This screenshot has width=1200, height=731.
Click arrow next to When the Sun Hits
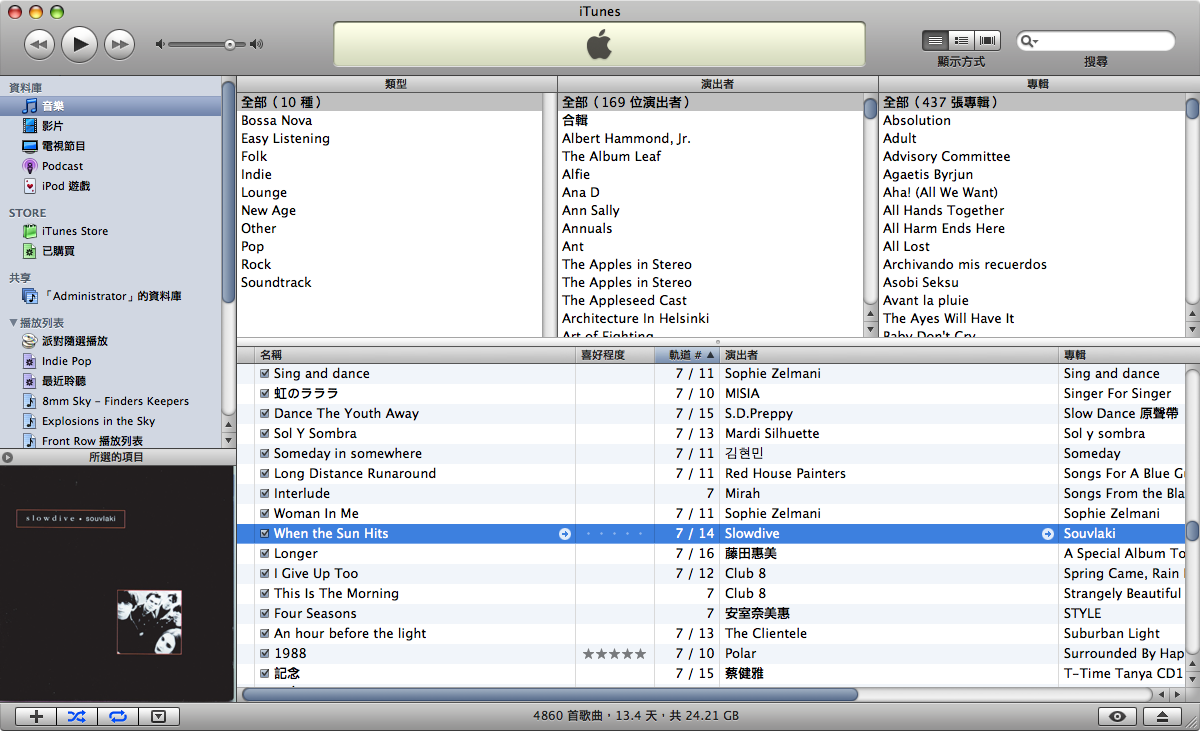click(x=564, y=534)
